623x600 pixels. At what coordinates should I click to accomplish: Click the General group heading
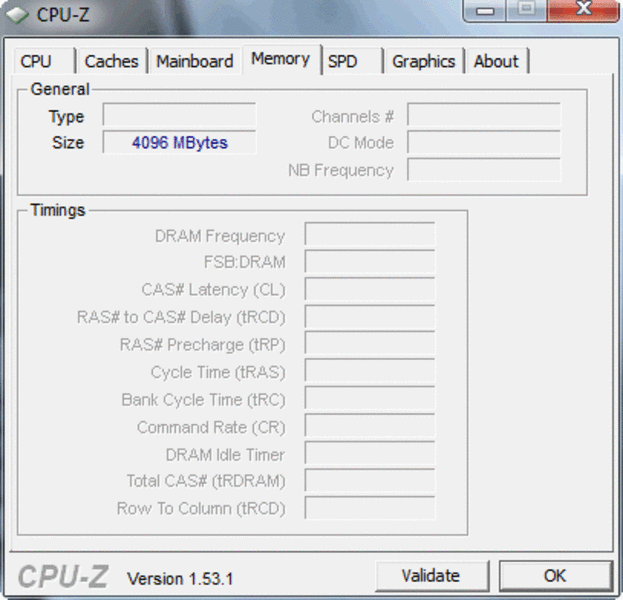point(60,89)
